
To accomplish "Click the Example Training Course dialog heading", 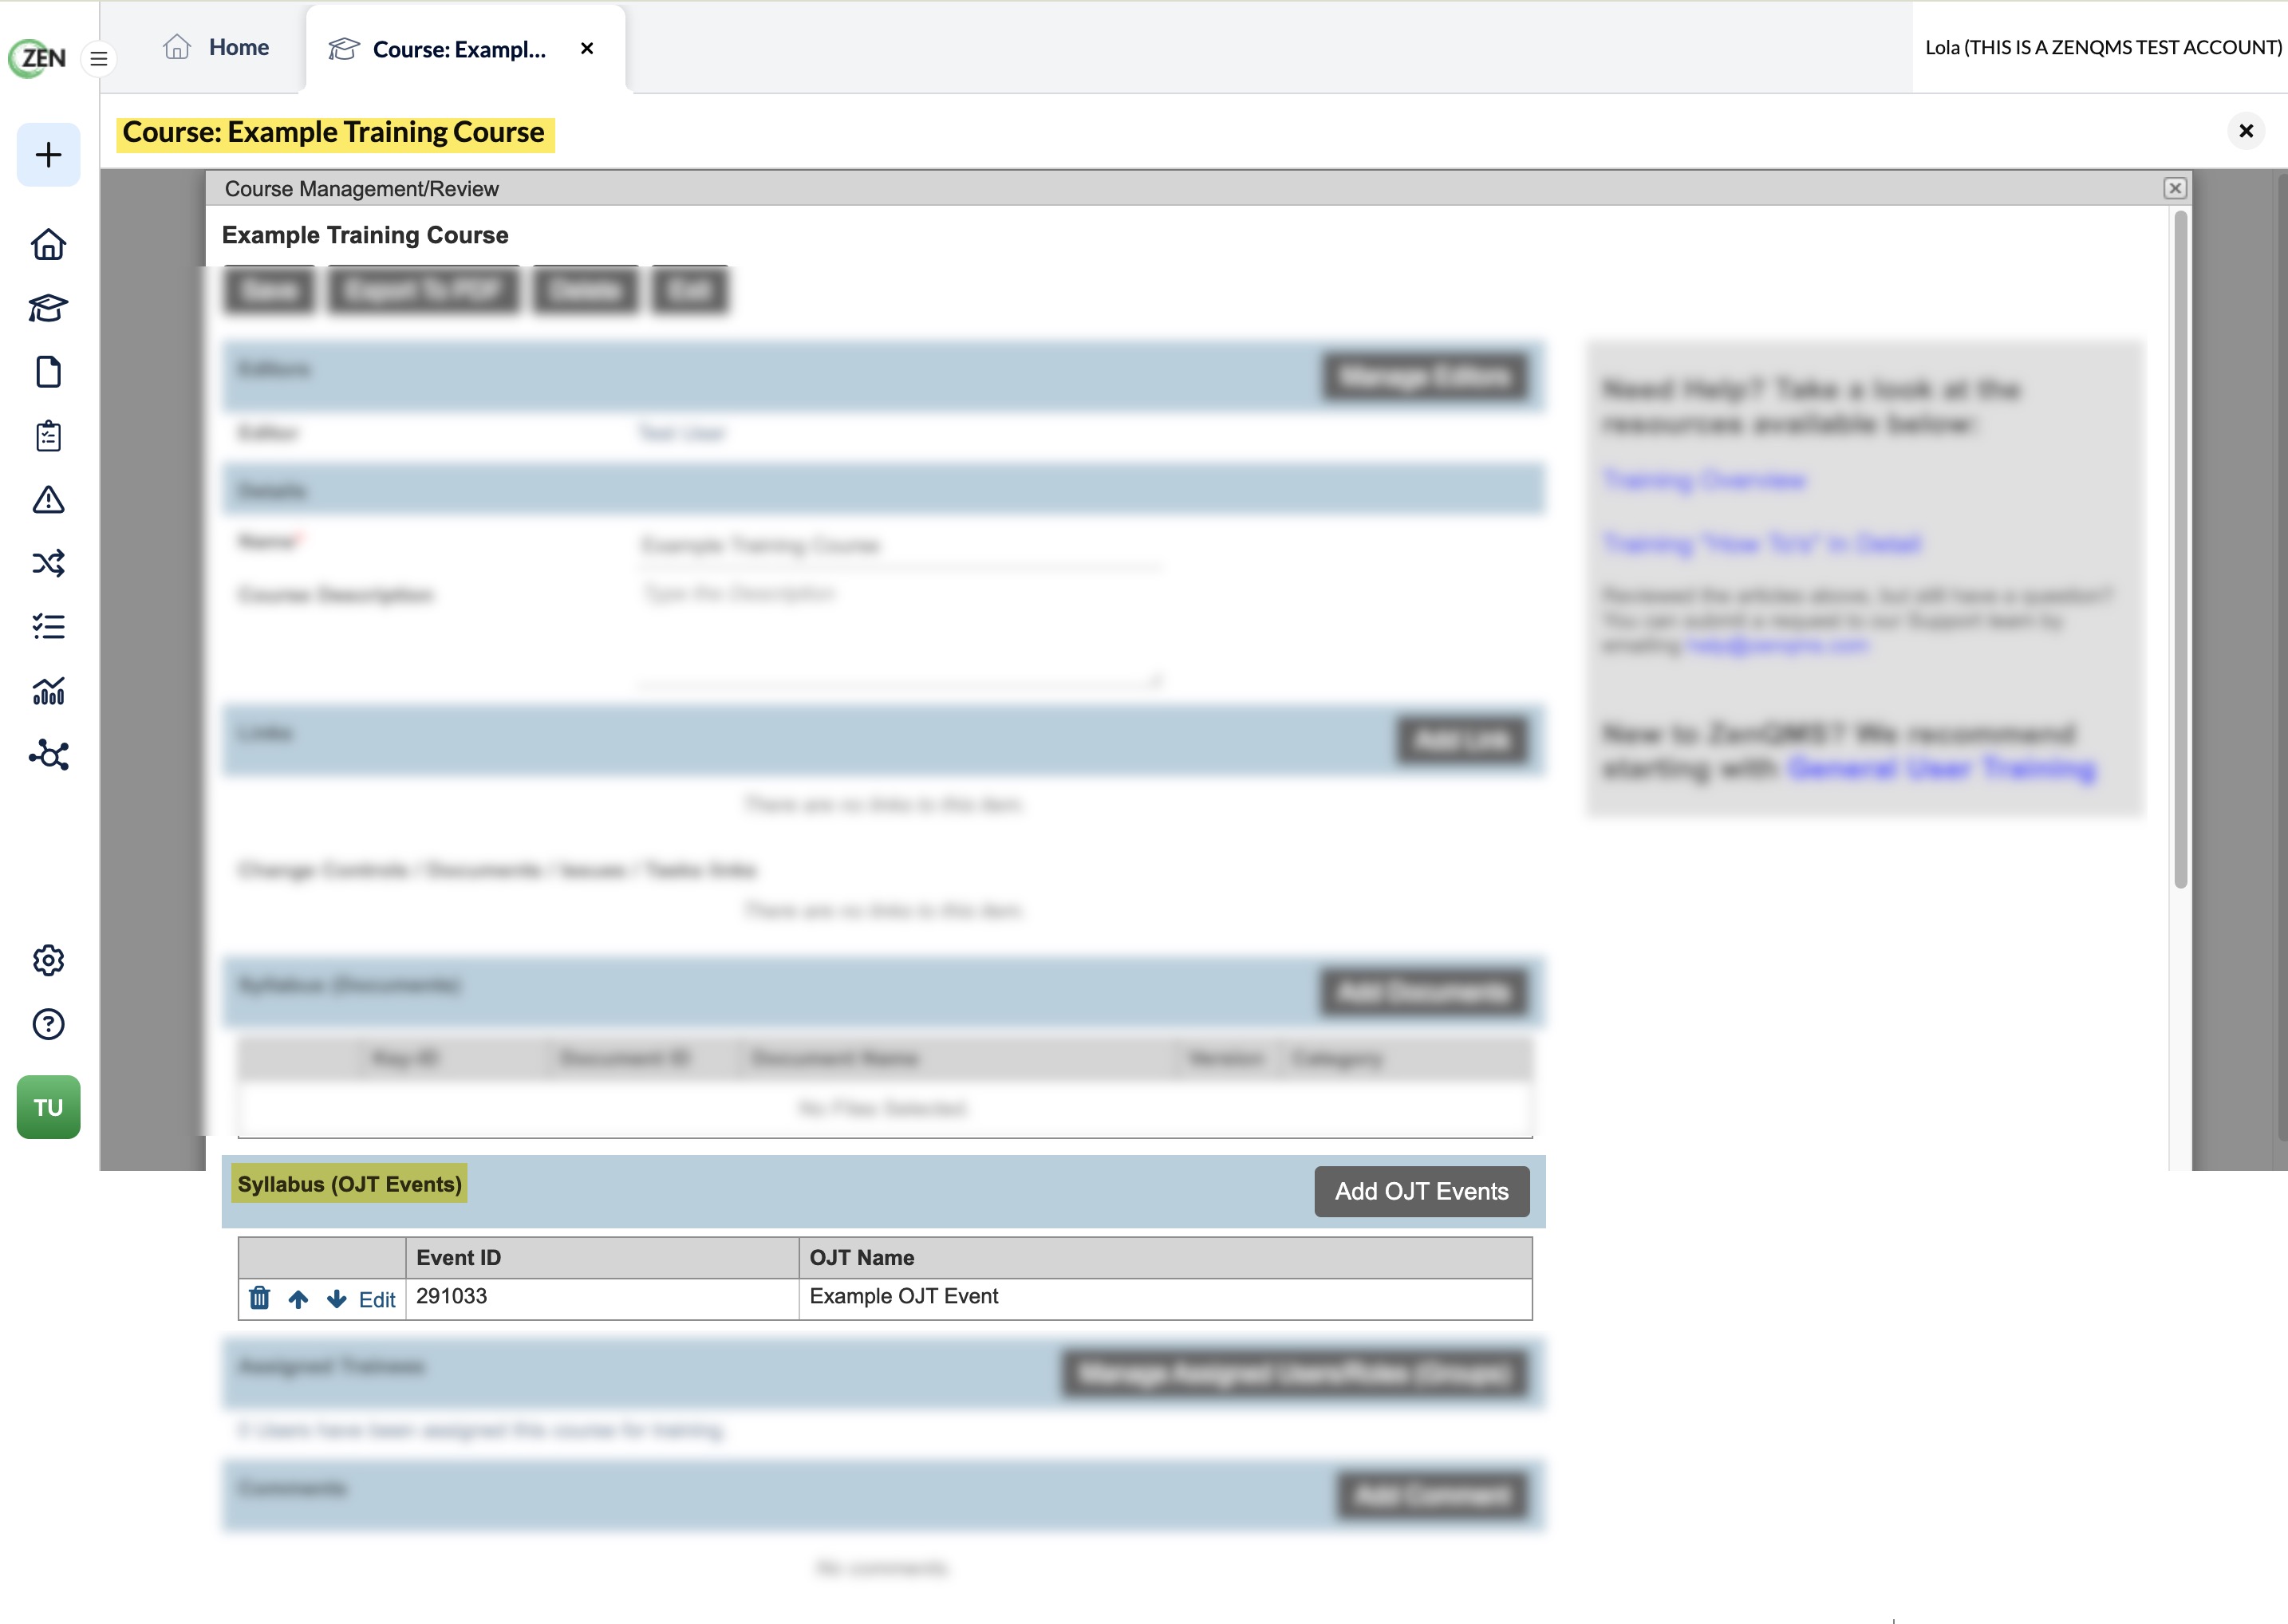I will (x=365, y=235).
